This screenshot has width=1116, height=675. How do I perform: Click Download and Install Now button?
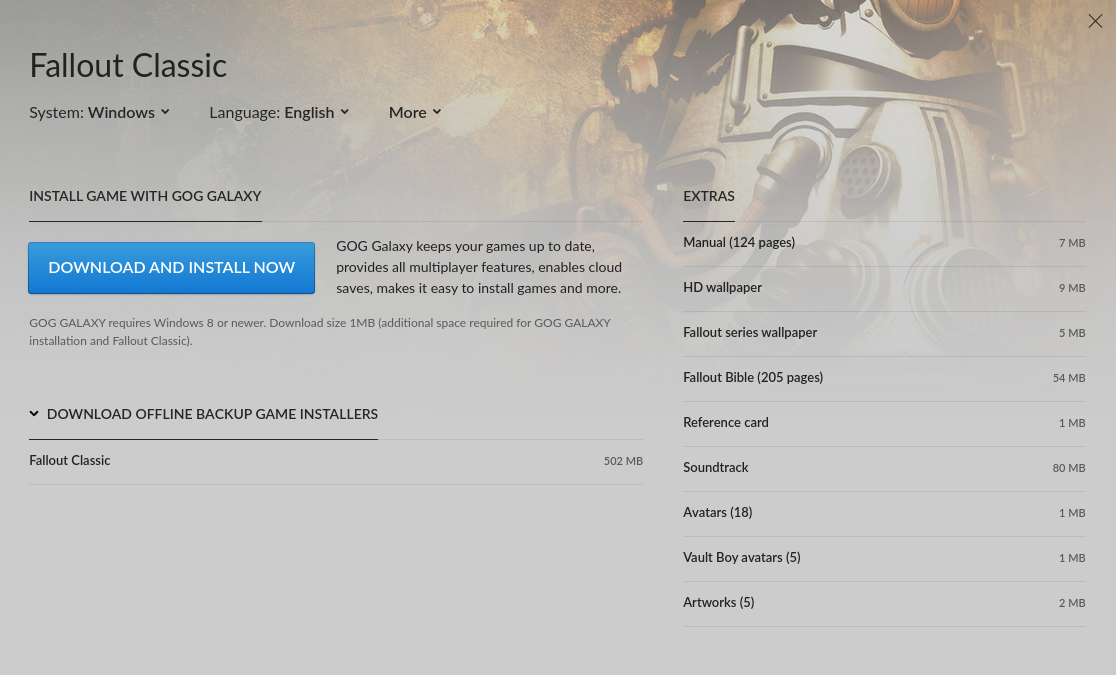(x=172, y=268)
